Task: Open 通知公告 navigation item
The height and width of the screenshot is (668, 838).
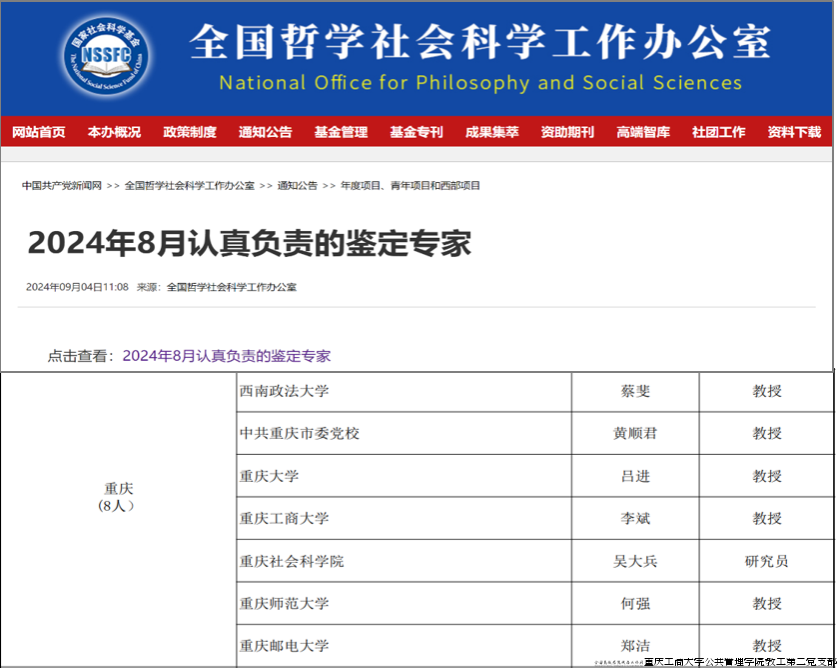Action: pos(265,132)
